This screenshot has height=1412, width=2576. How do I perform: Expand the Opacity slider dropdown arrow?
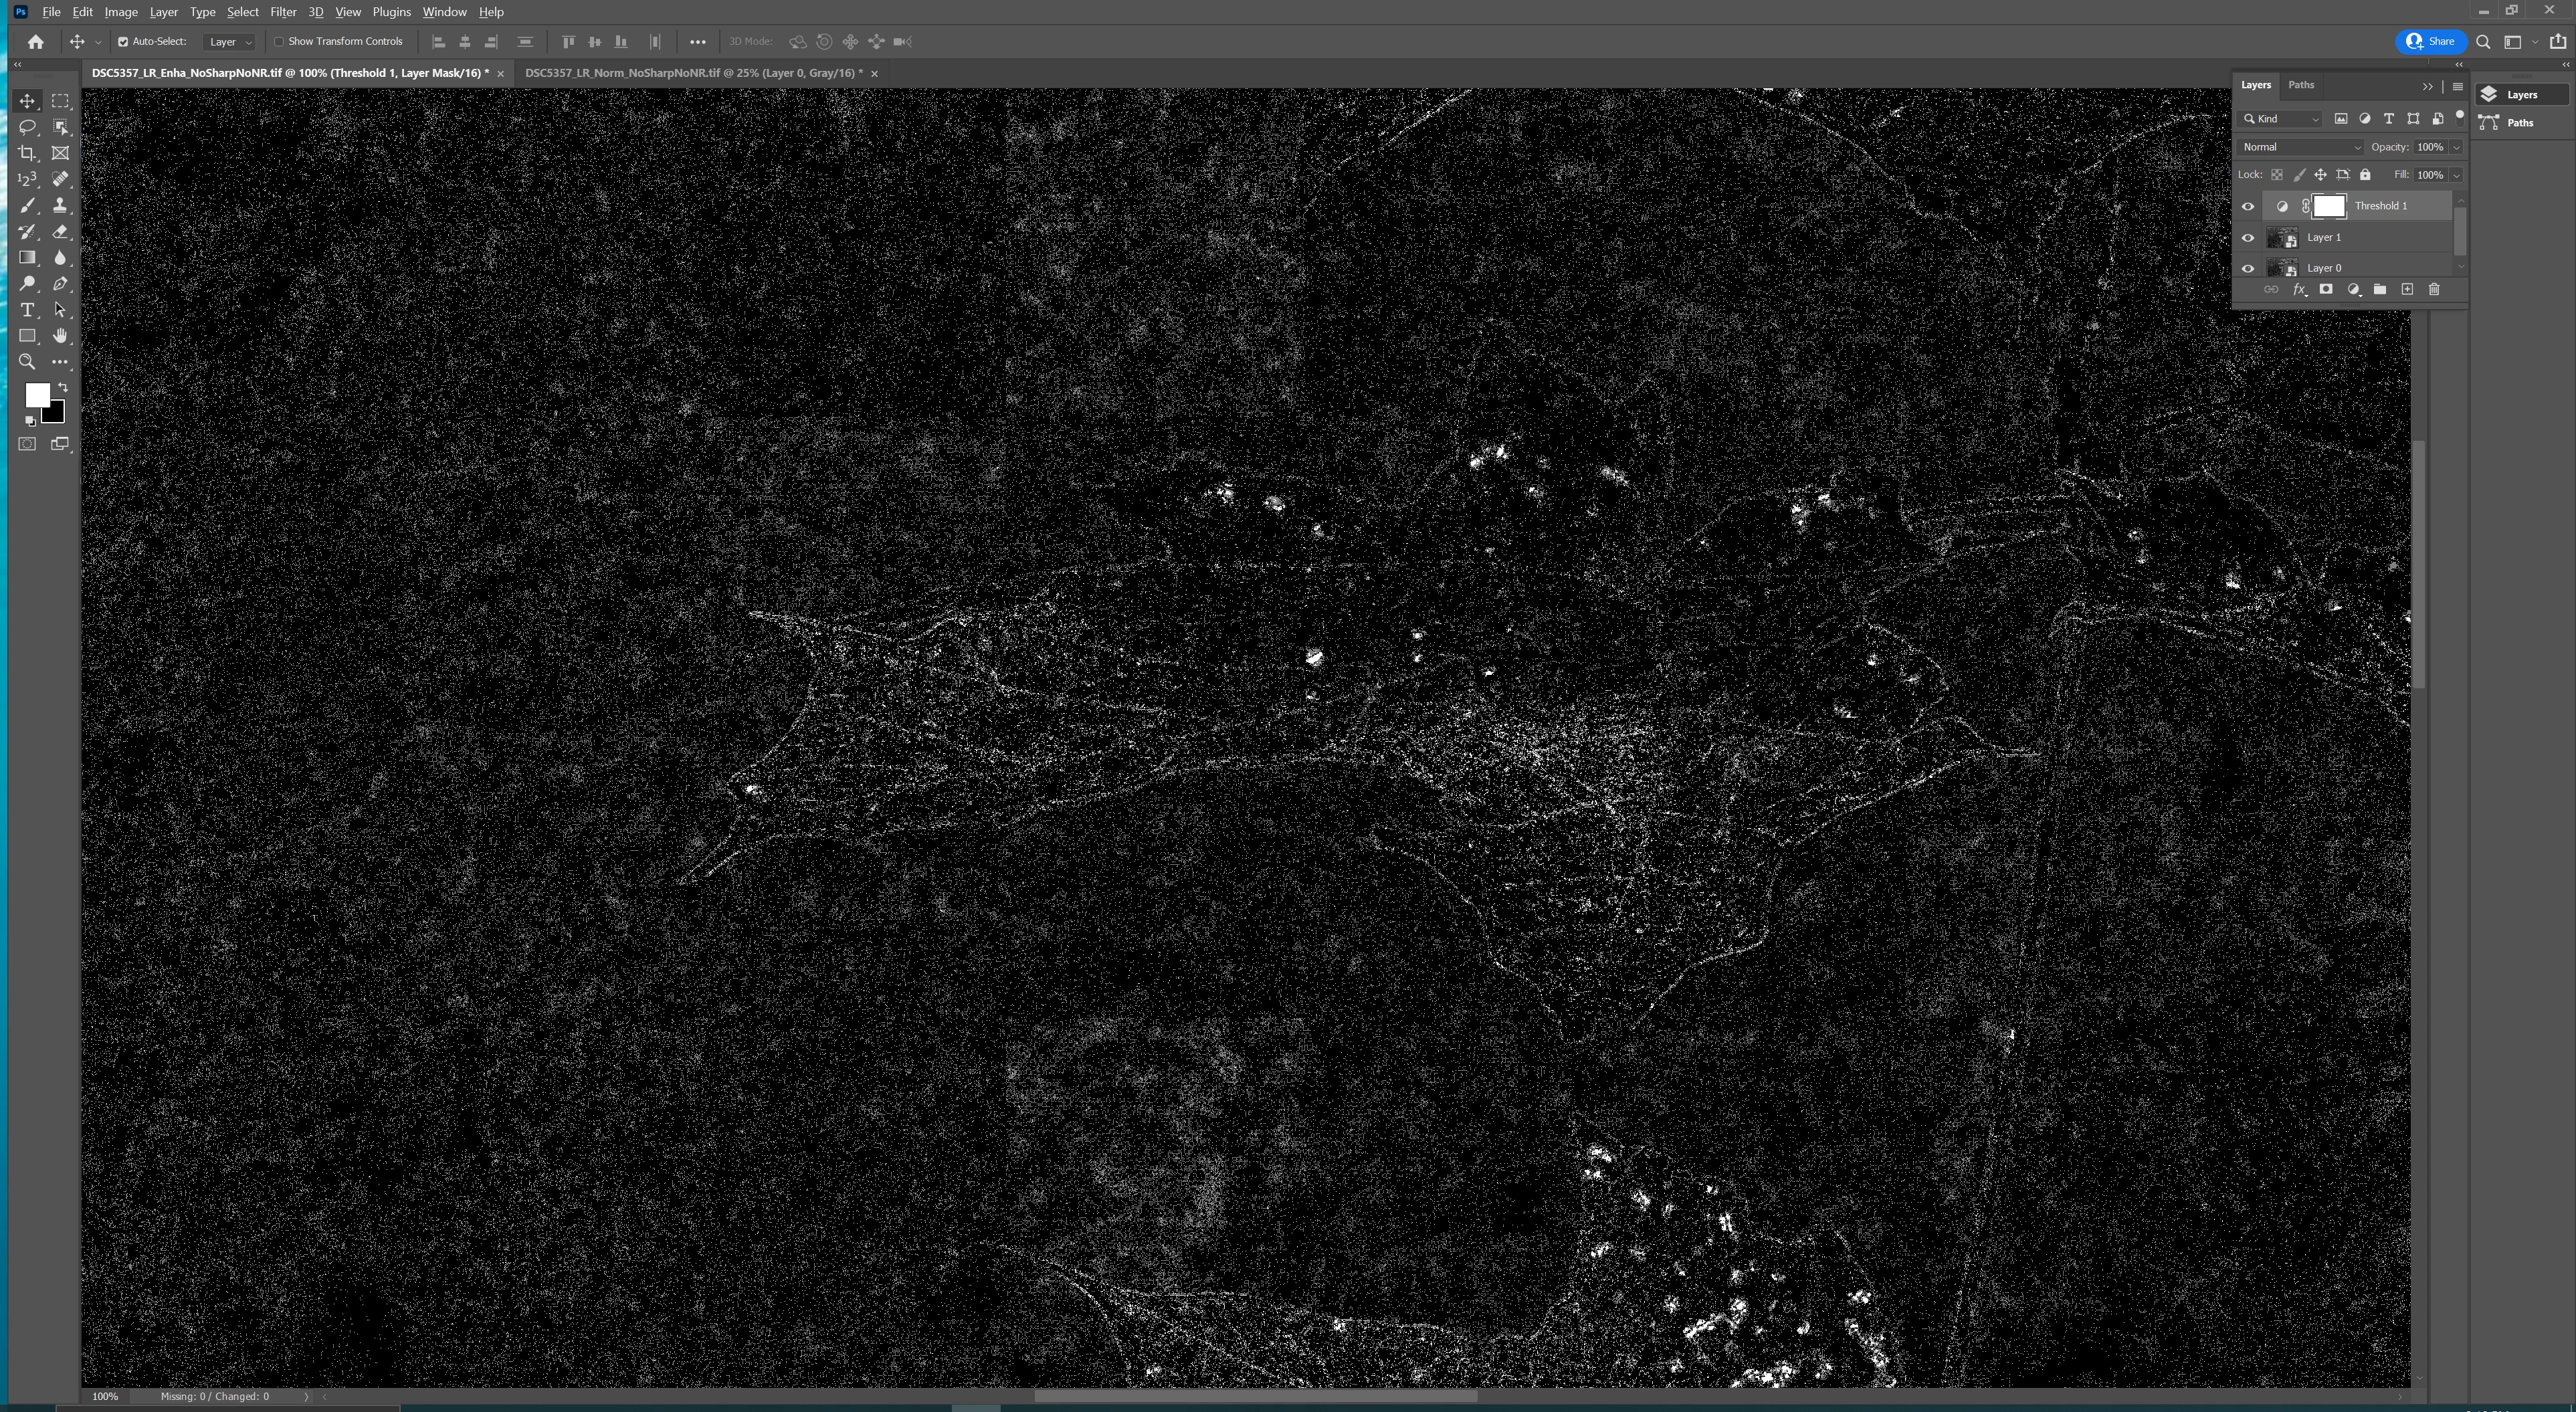click(x=2456, y=147)
